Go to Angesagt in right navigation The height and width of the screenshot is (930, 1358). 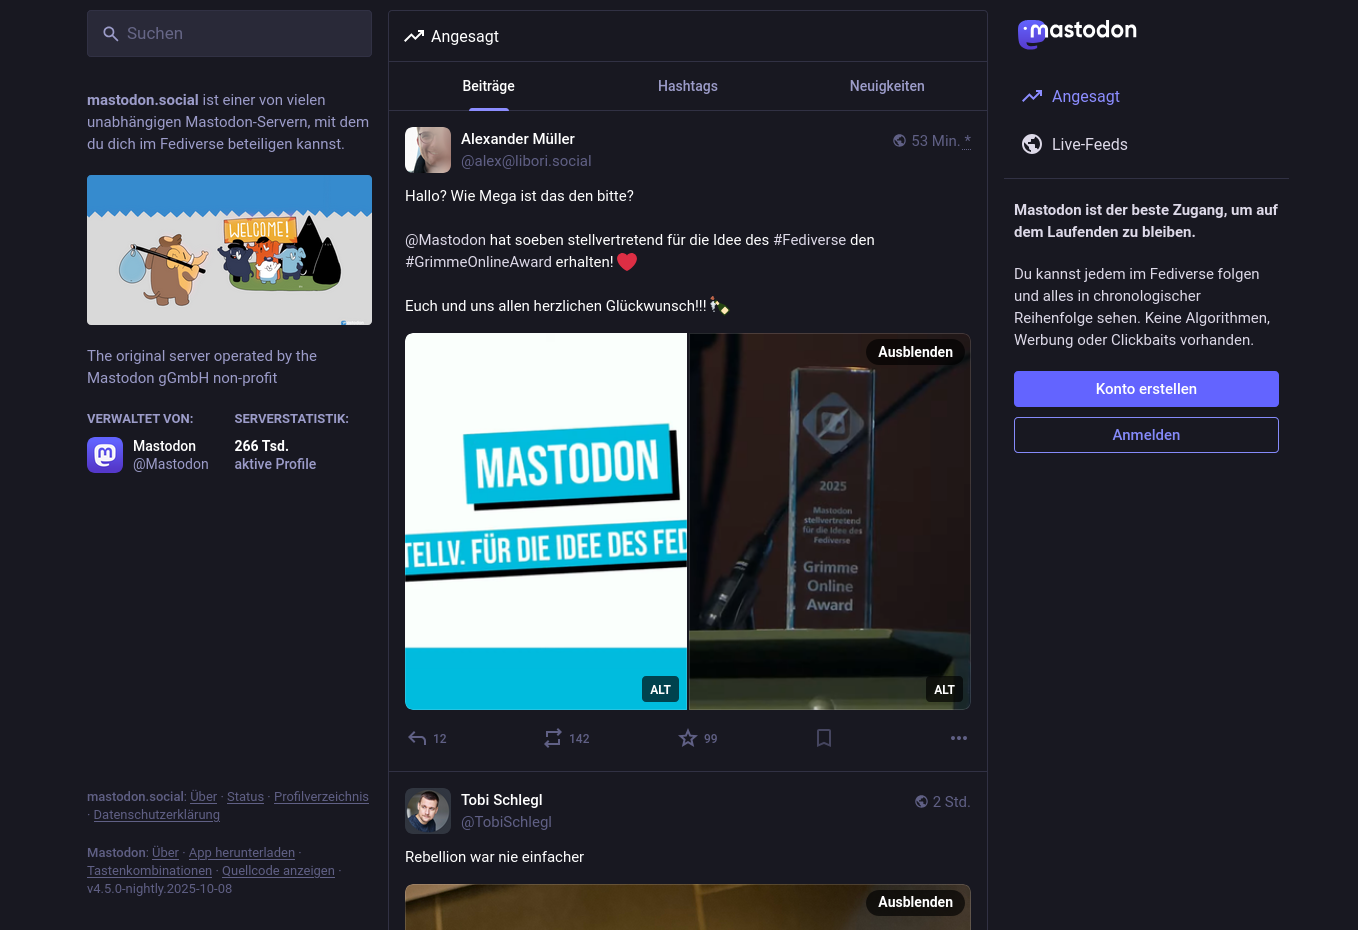(1085, 96)
